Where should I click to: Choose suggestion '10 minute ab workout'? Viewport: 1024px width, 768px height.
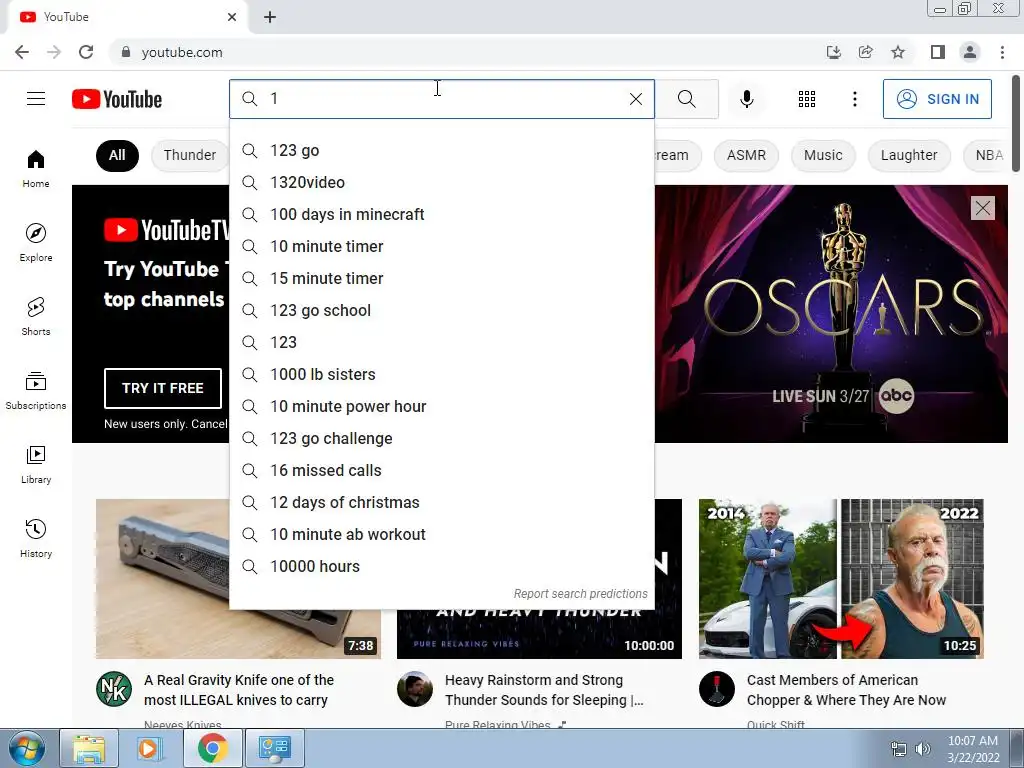tap(441, 535)
